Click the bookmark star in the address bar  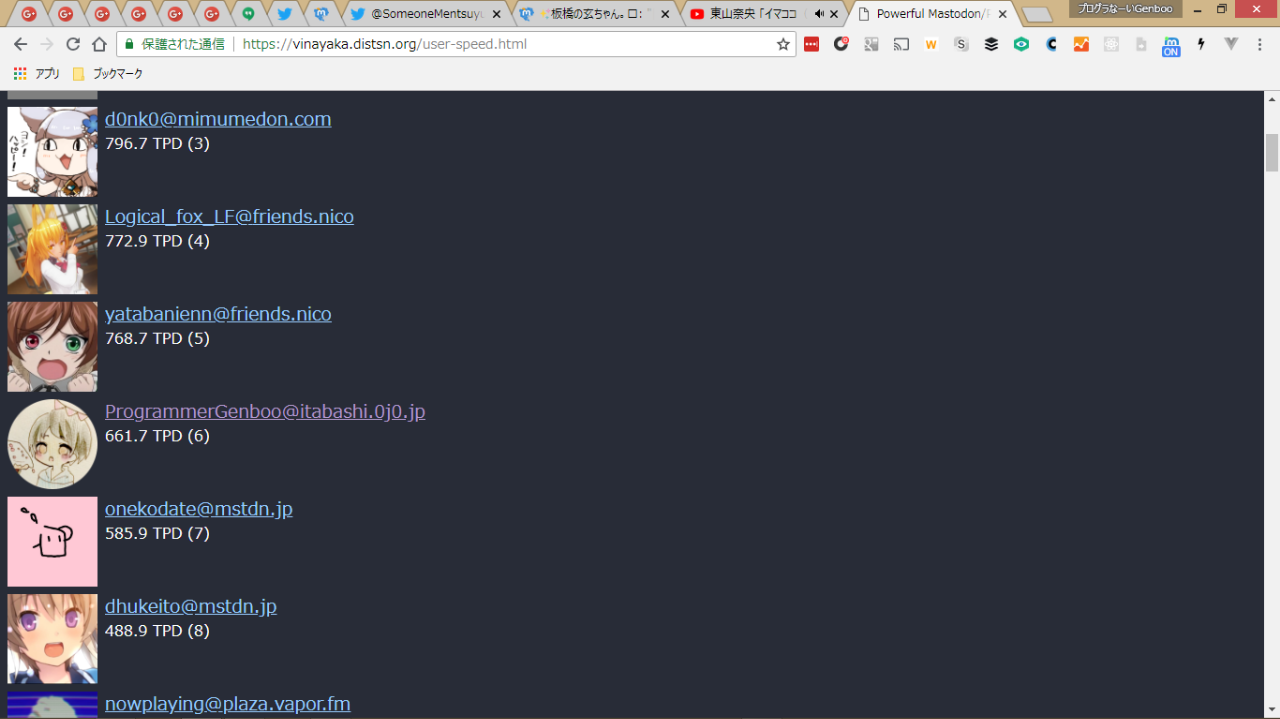(x=783, y=44)
